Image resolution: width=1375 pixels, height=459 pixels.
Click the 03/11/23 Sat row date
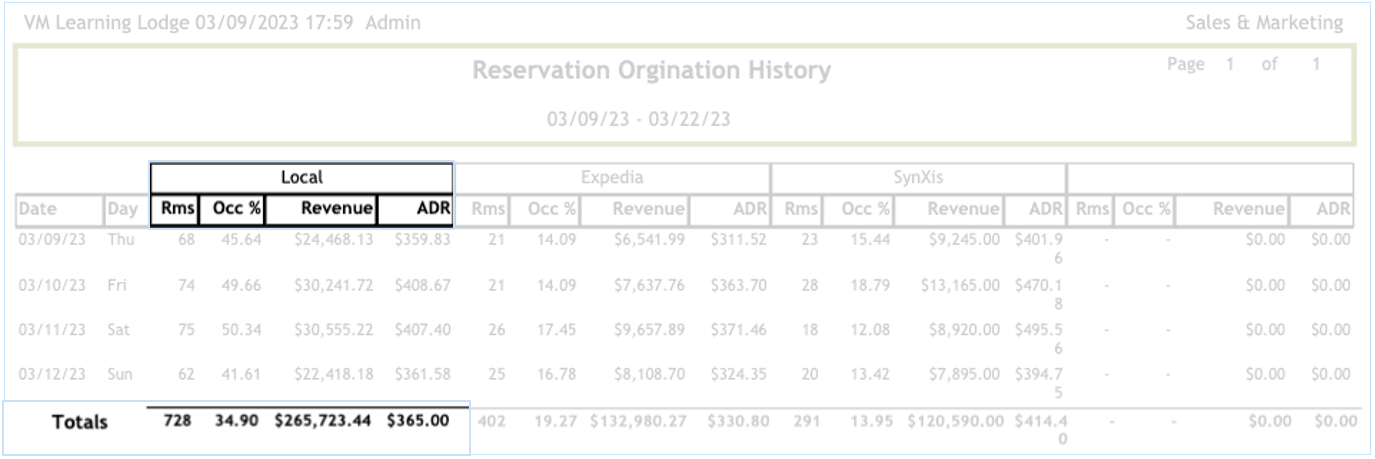coord(54,331)
